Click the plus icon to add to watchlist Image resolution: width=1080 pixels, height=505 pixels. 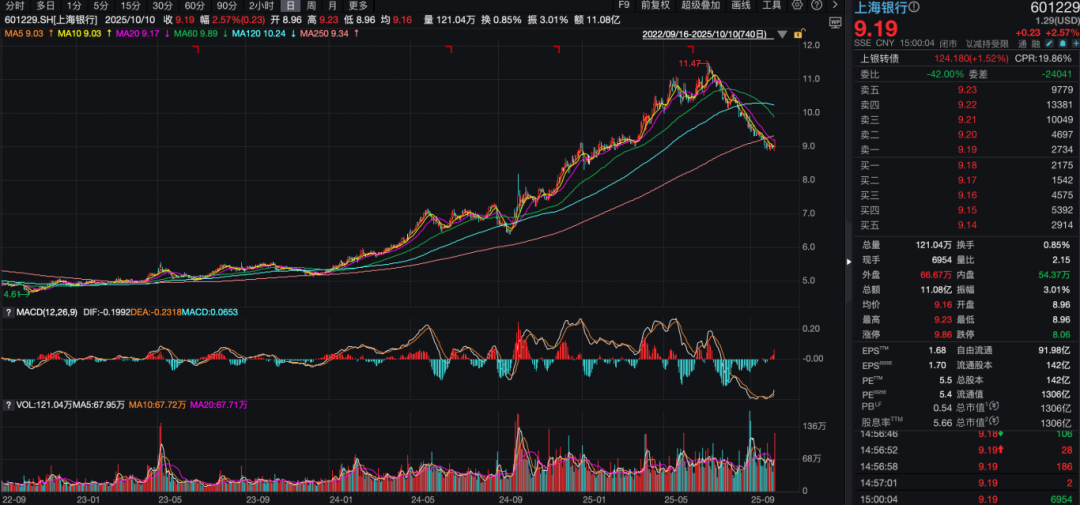[x=1075, y=43]
